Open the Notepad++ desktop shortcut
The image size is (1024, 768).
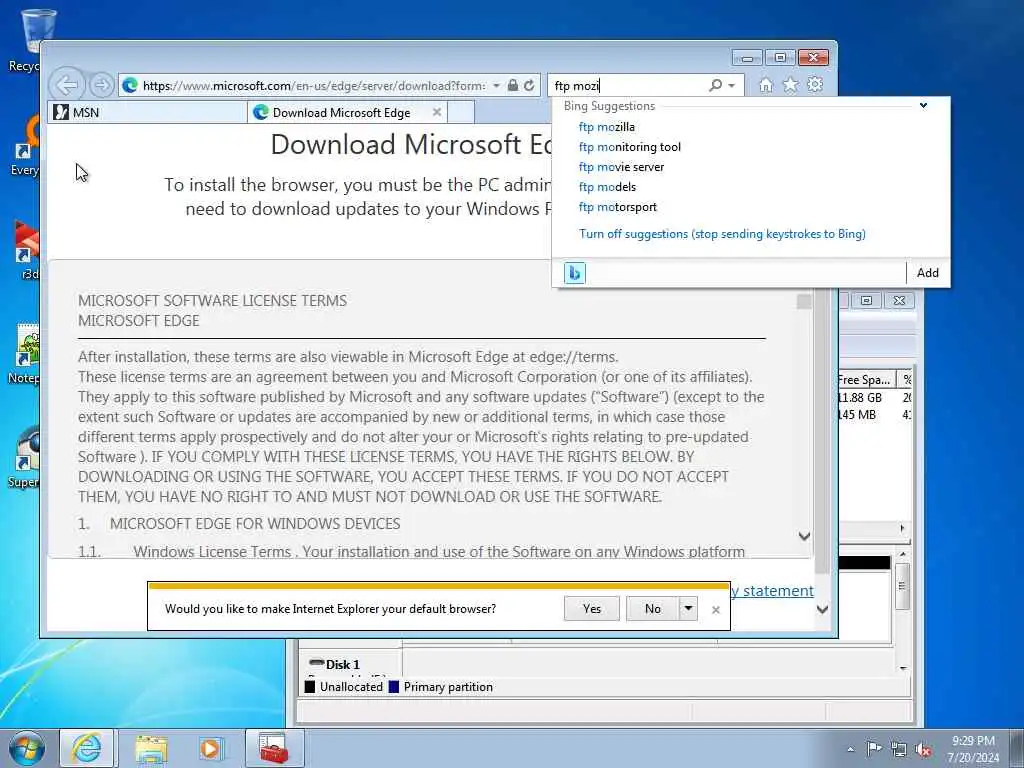click(26, 353)
